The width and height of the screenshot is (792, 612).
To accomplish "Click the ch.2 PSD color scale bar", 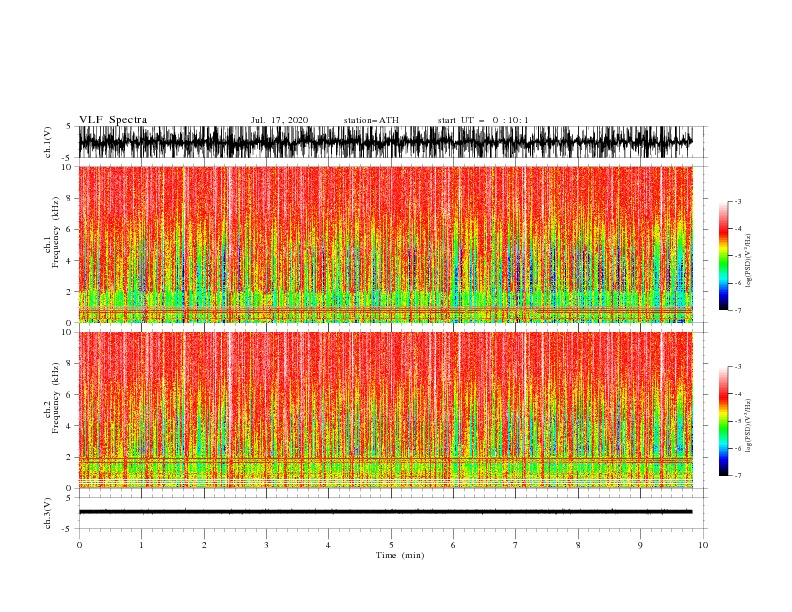I will [x=723, y=421].
